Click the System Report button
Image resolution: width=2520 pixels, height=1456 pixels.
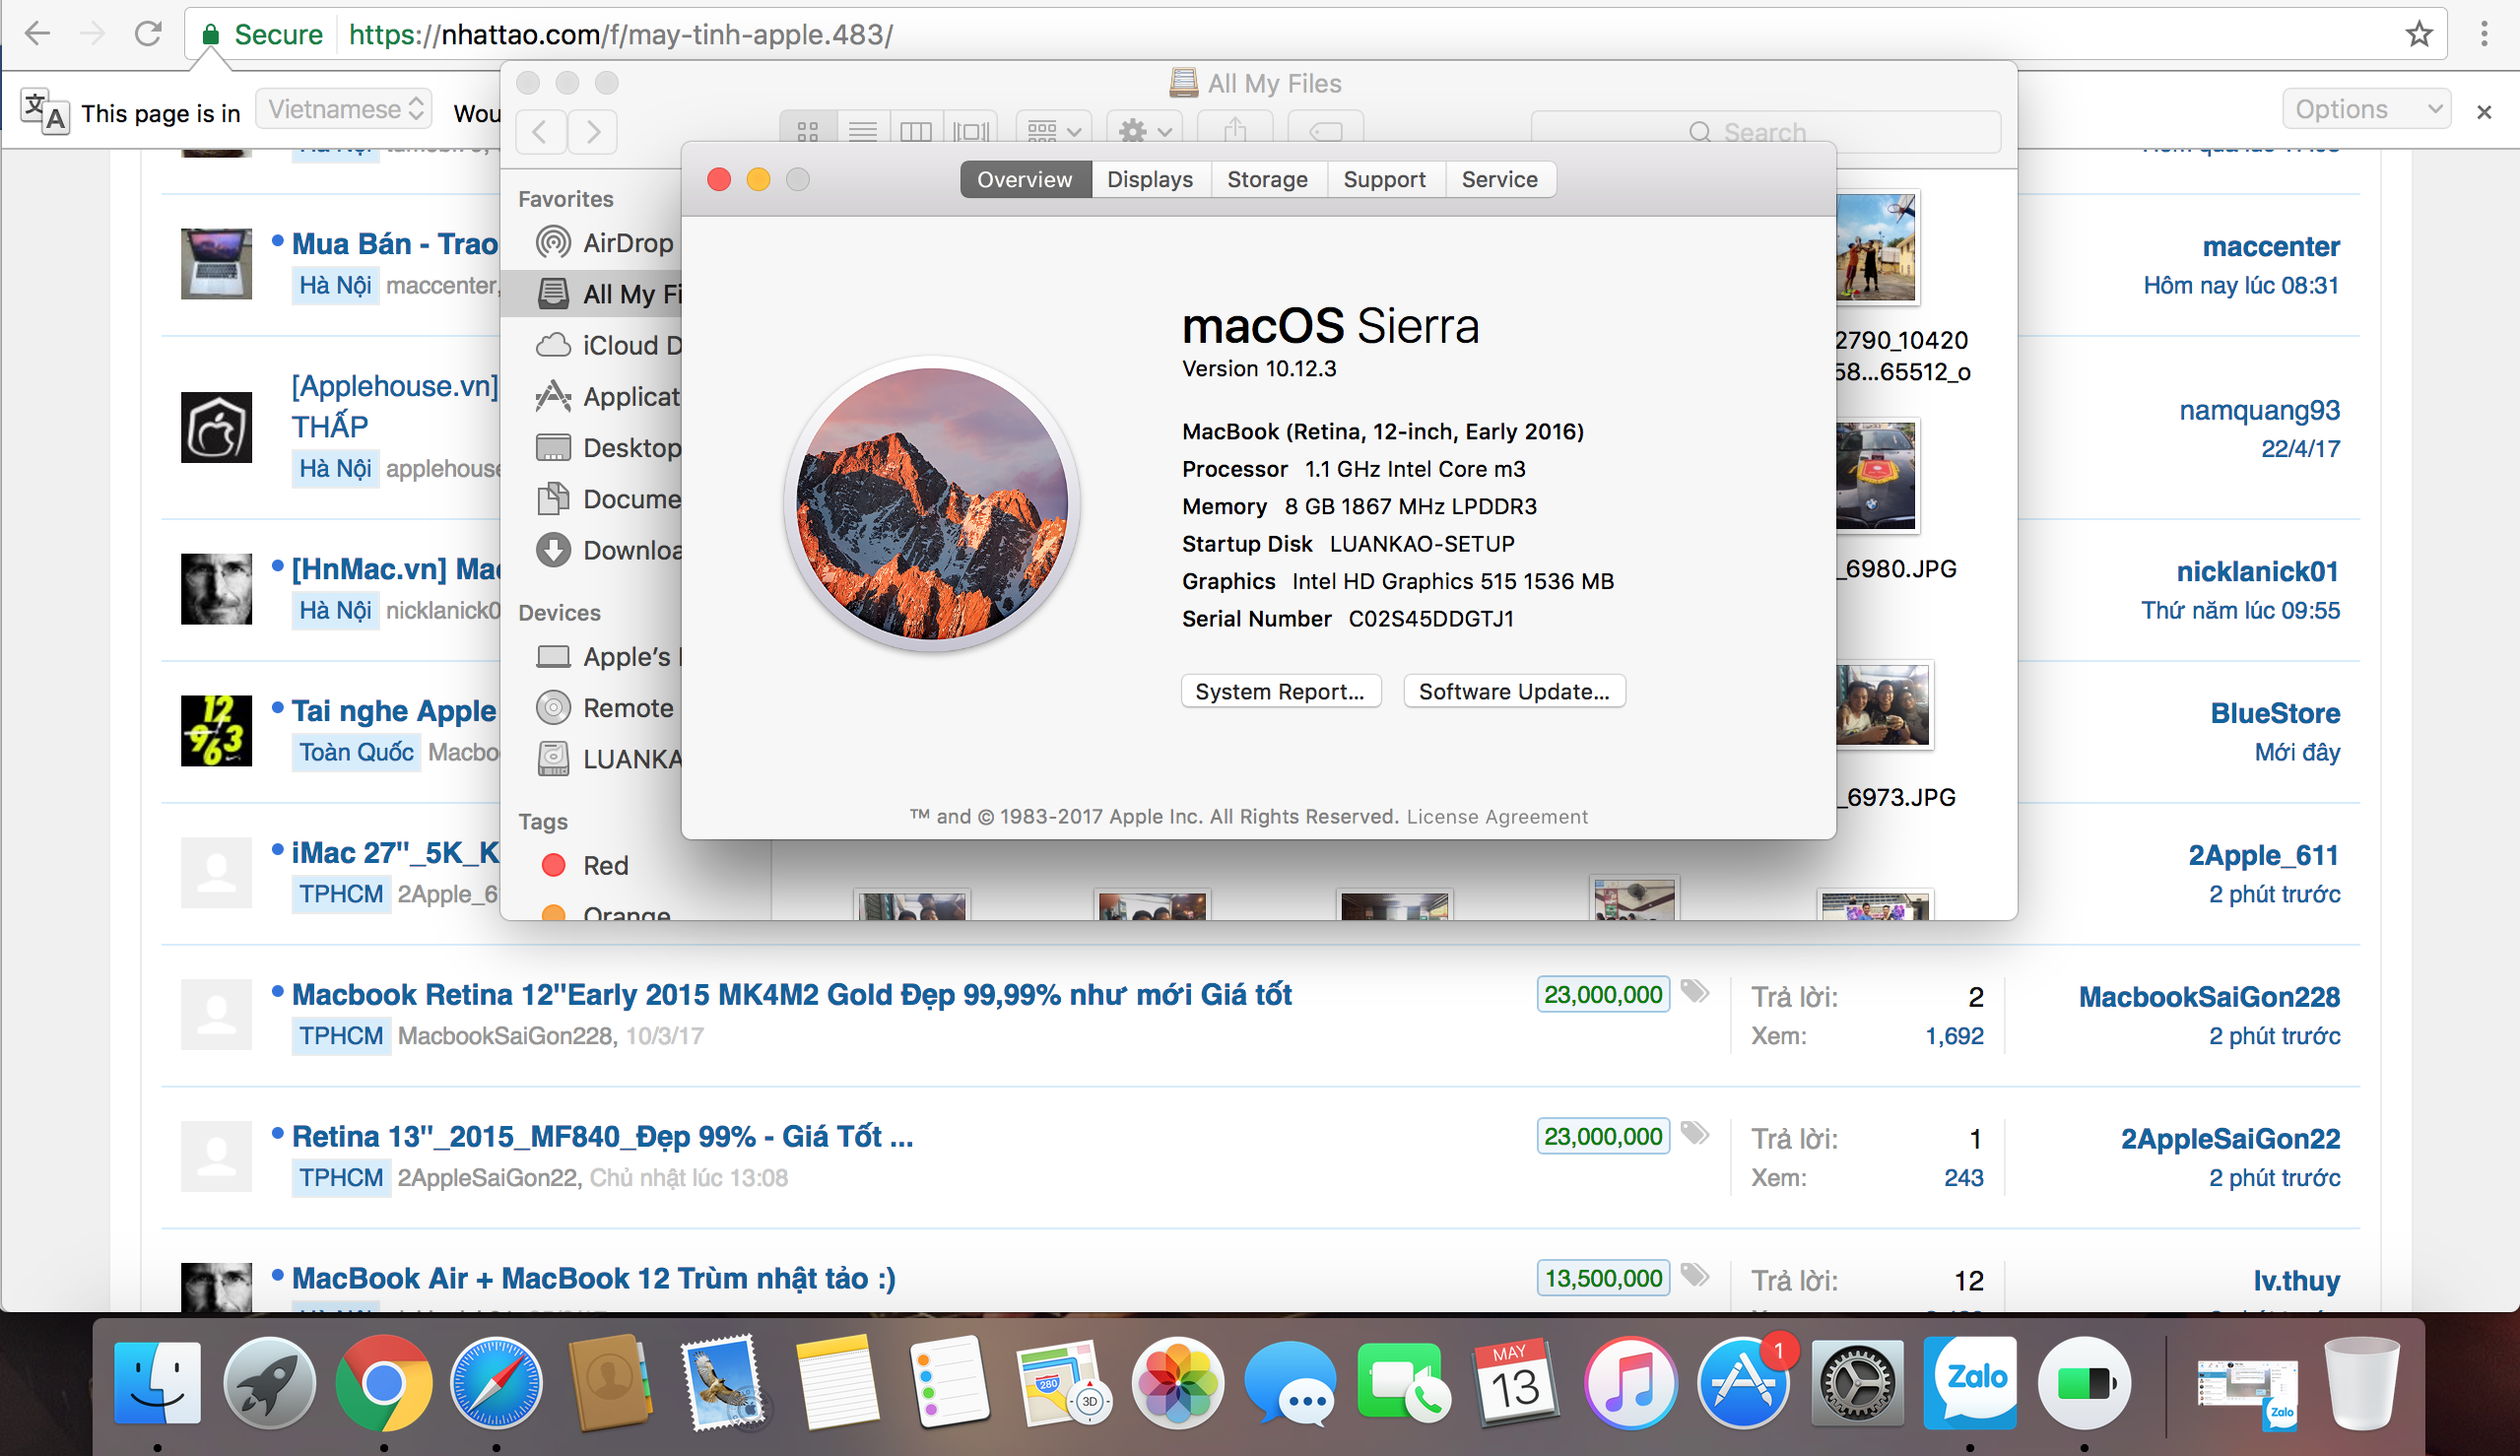tap(1280, 691)
